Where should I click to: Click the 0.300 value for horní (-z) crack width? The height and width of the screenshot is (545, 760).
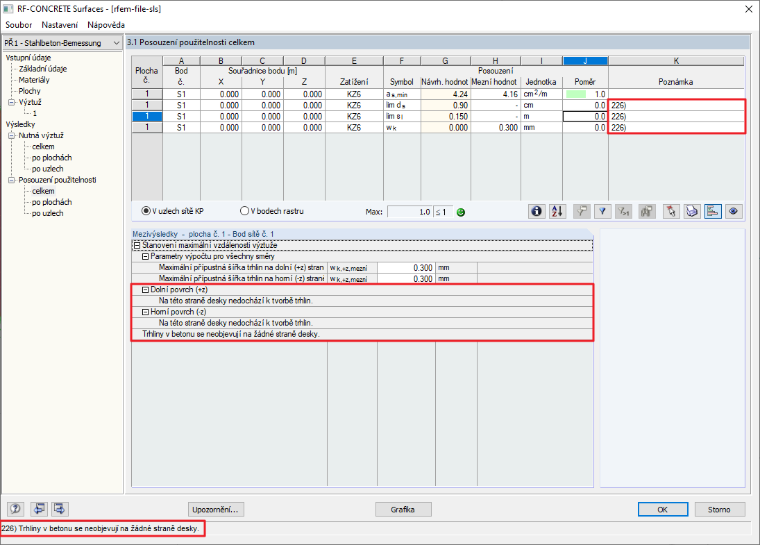point(406,279)
